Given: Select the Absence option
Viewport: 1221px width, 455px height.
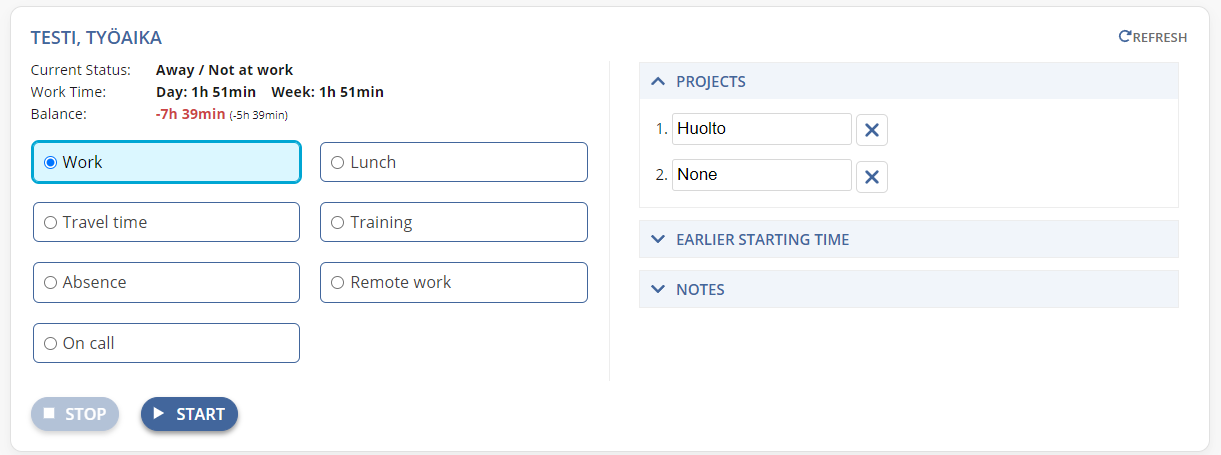Looking at the screenshot, I should (166, 282).
